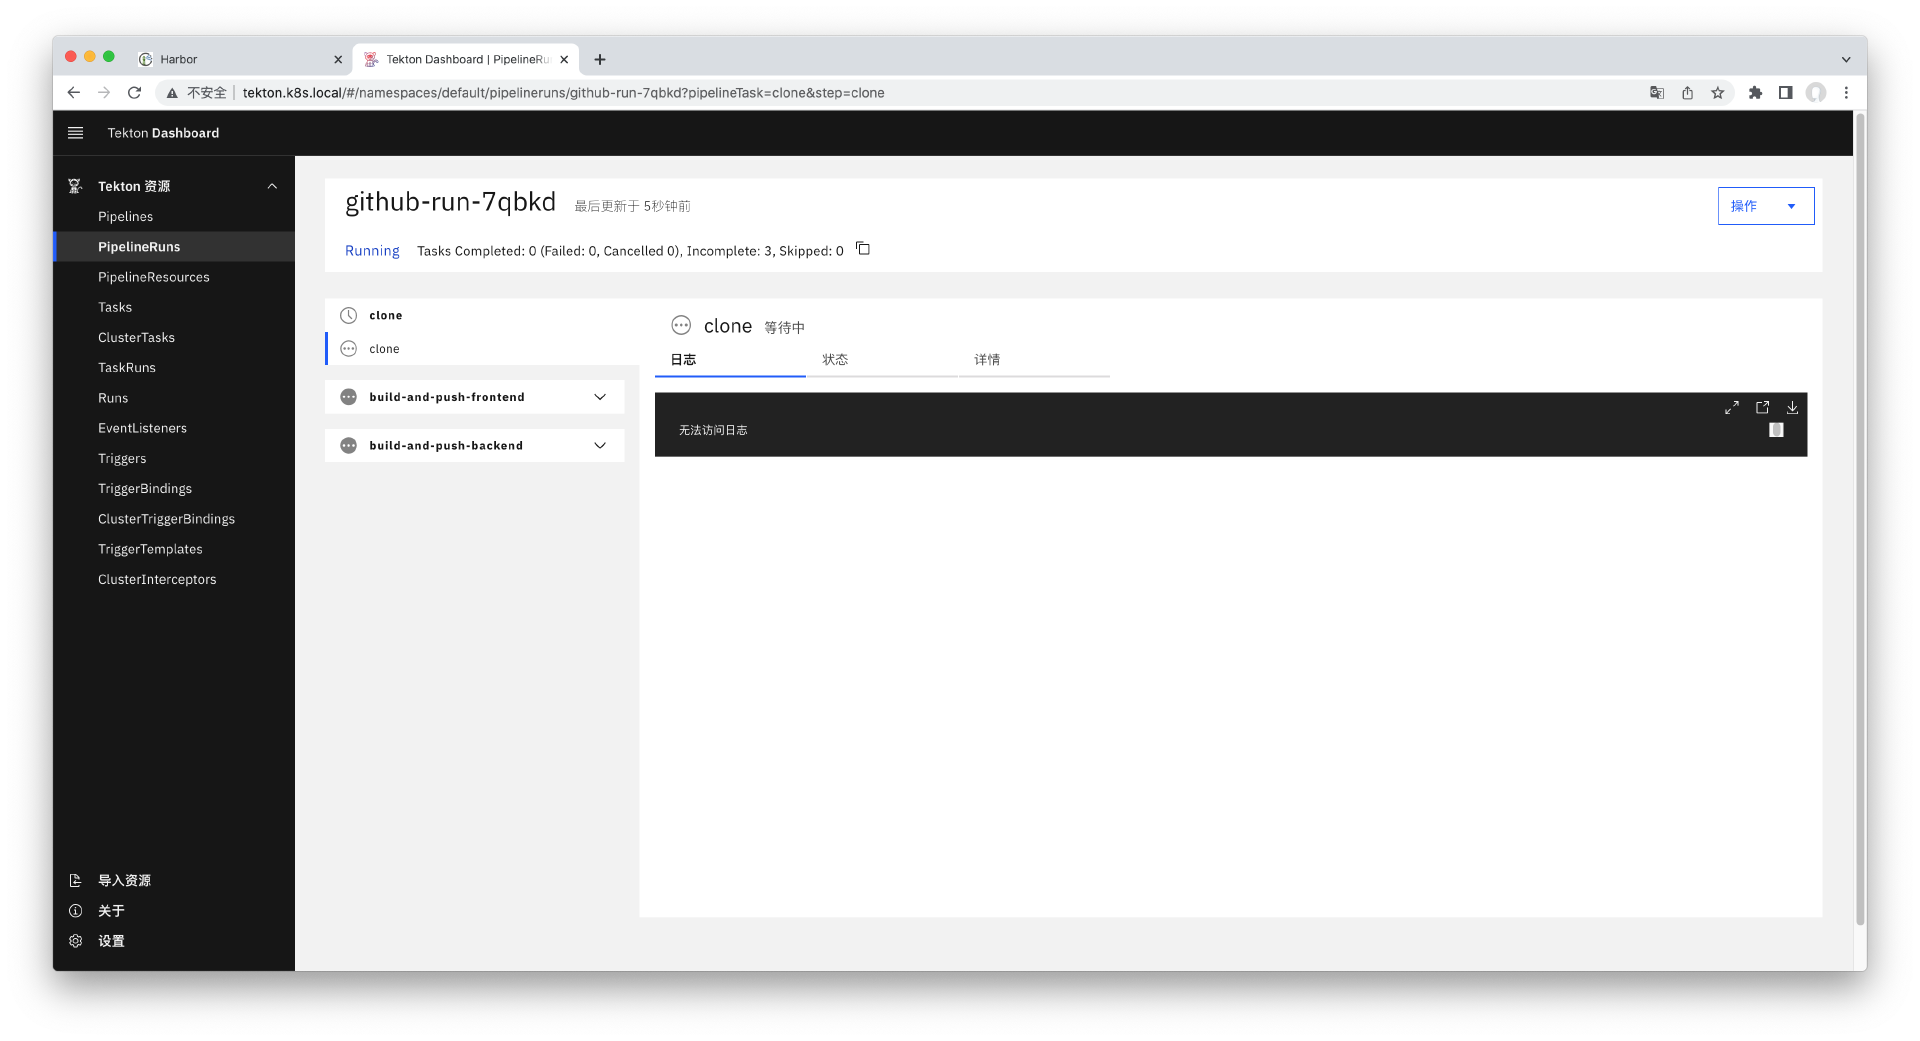Copy the pipeline run status message
The image size is (1920, 1041).
coord(863,249)
